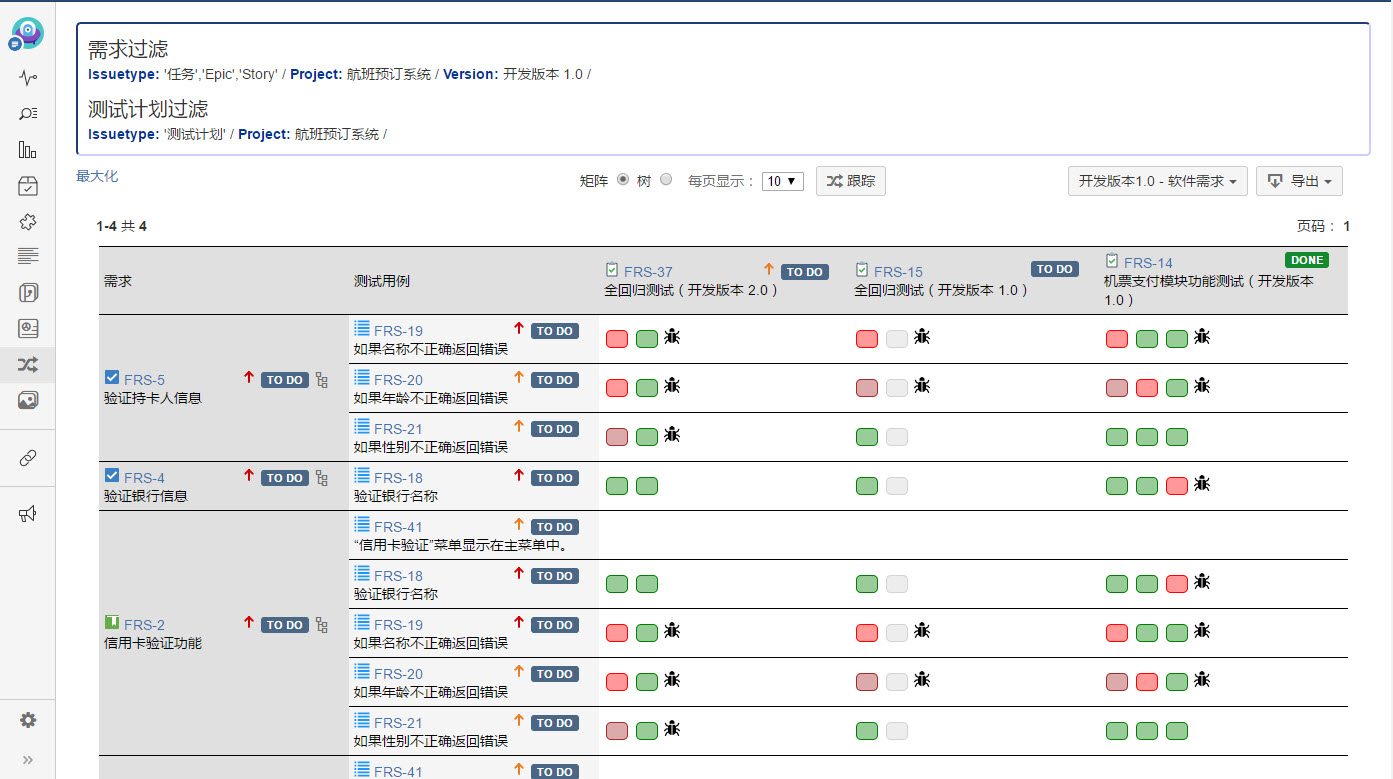Screen dimensions: 1393x779
Task: Click green status box for FRS-21 under FRS-5, FRS-15 column
Action: (x=867, y=437)
